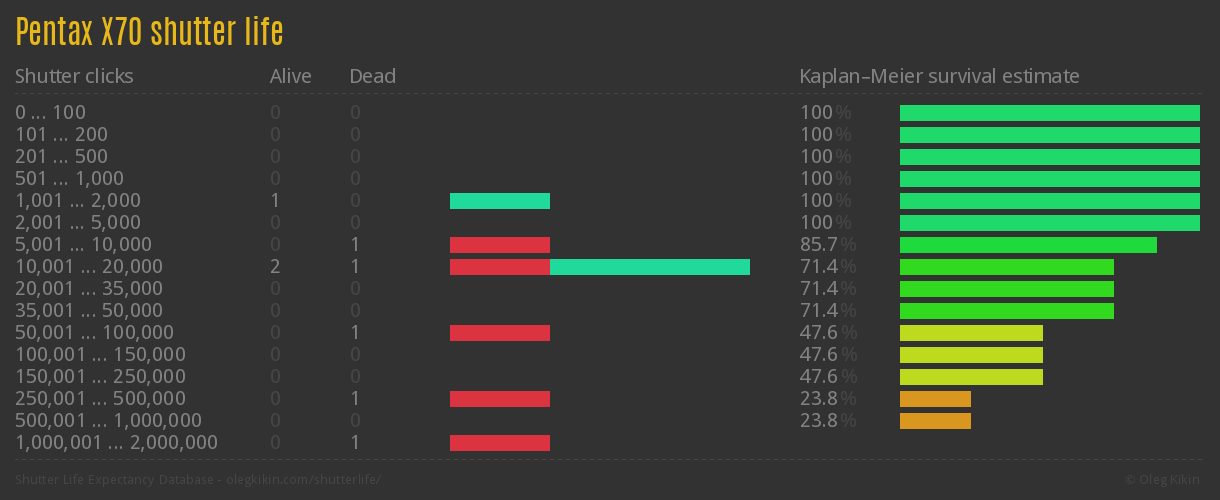Click the survival bar in the 0 … 100 row
This screenshot has width=1220, height=500.
click(x=1049, y=113)
